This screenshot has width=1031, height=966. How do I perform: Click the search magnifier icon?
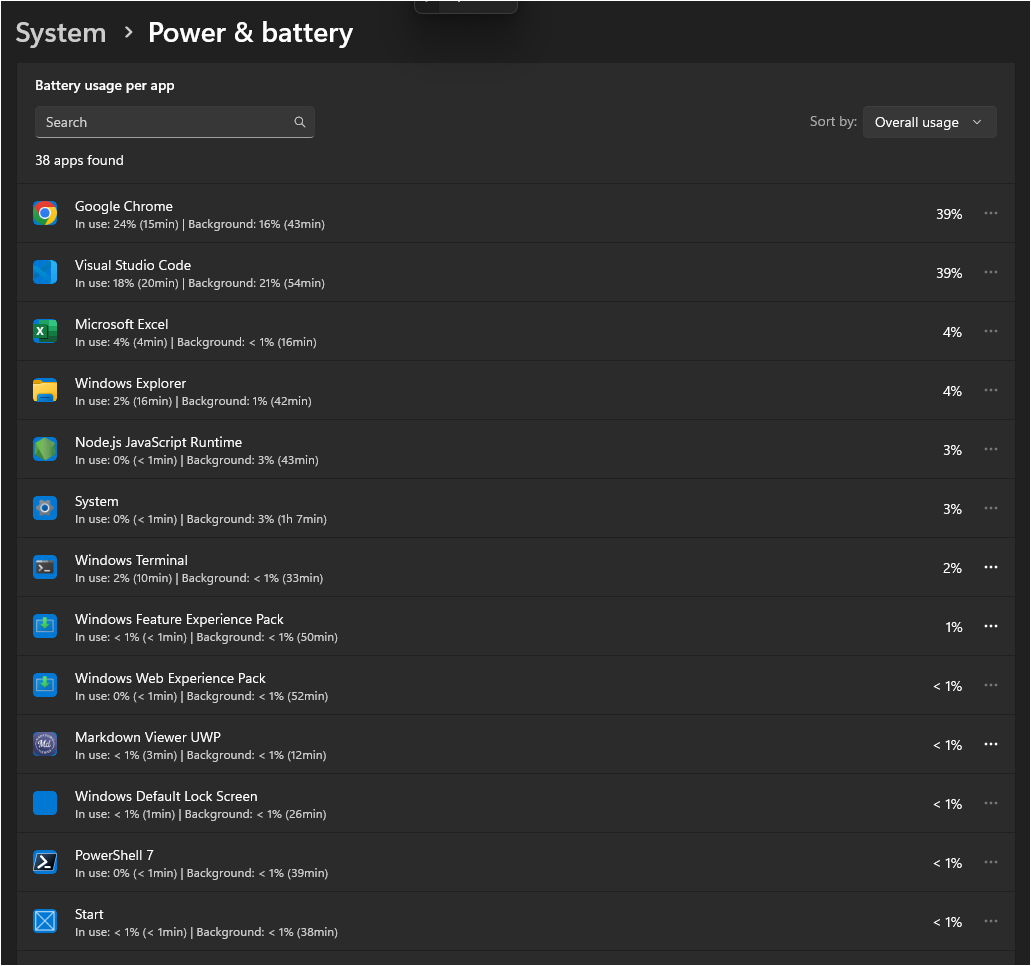300,122
